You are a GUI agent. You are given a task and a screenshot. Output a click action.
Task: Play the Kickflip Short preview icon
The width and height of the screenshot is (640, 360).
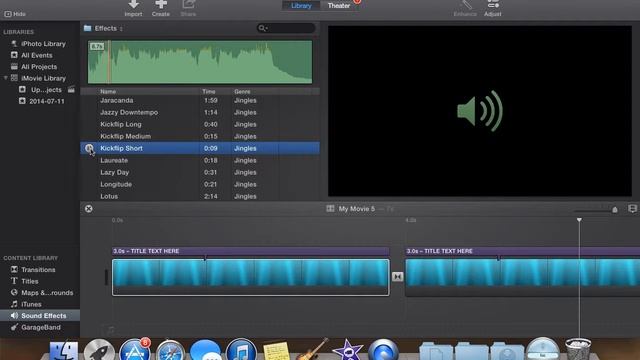[x=89, y=148]
